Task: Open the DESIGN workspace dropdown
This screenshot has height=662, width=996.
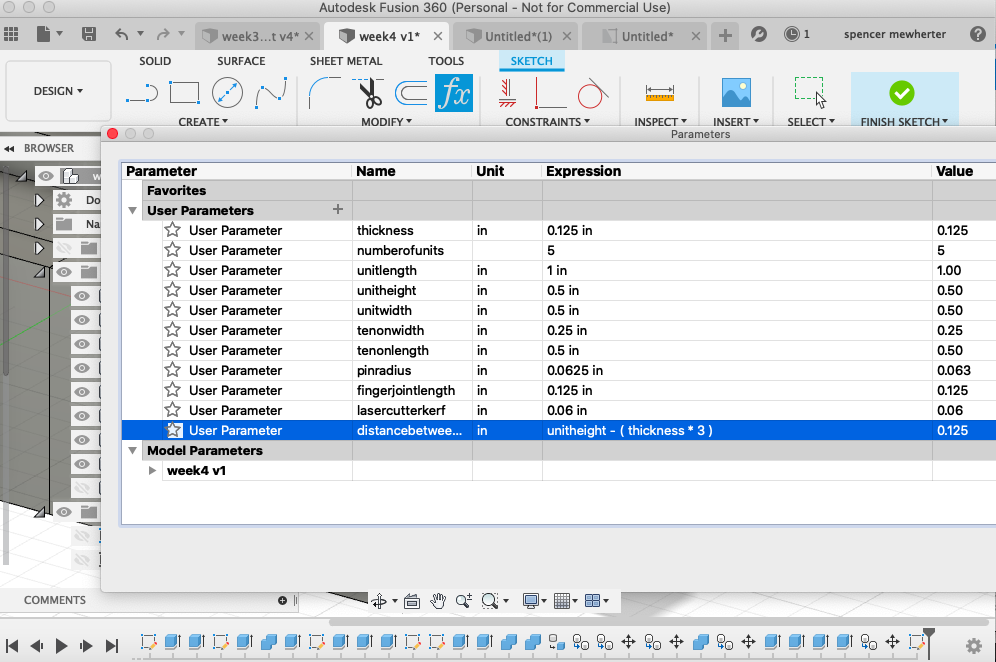Action: point(58,91)
